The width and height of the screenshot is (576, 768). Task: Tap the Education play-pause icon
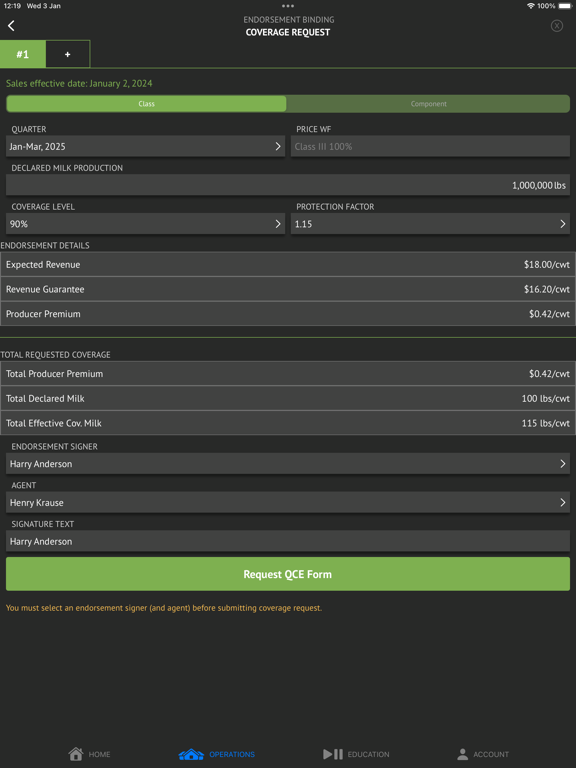(333, 754)
